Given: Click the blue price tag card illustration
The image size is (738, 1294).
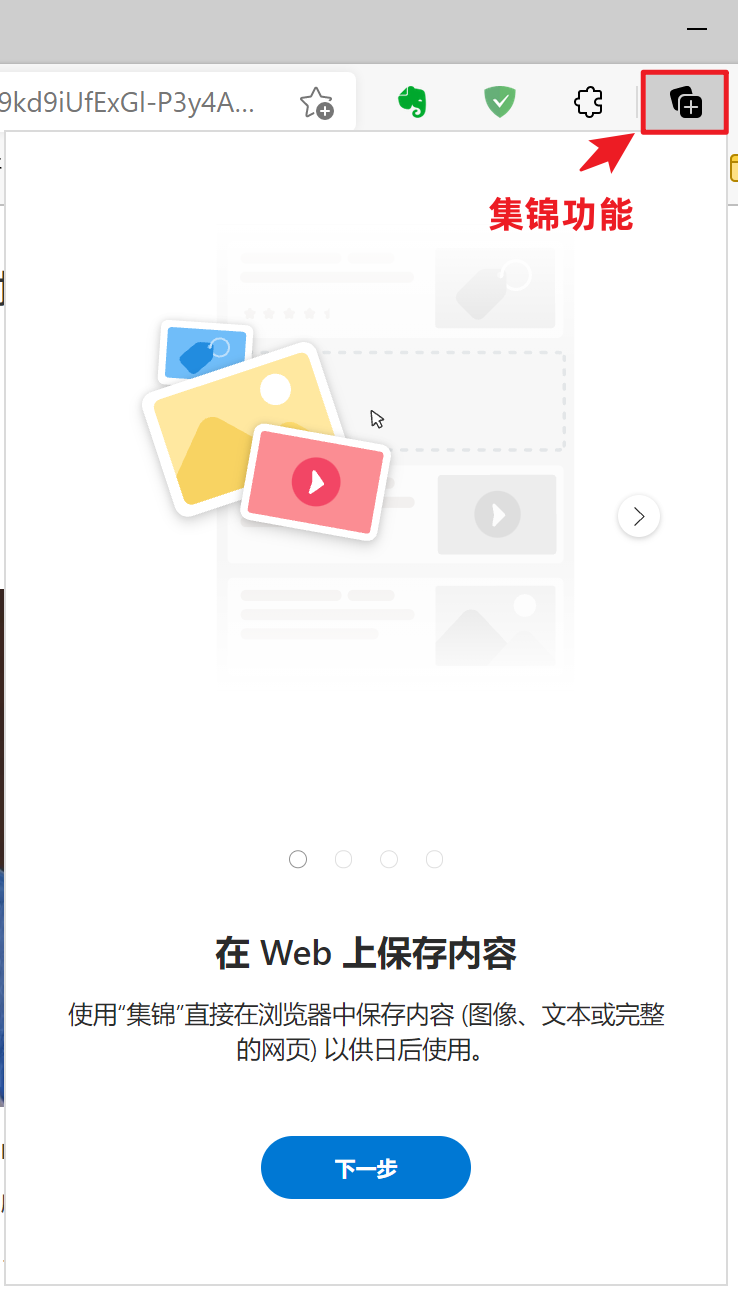Looking at the screenshot, I should coord(204,352).
